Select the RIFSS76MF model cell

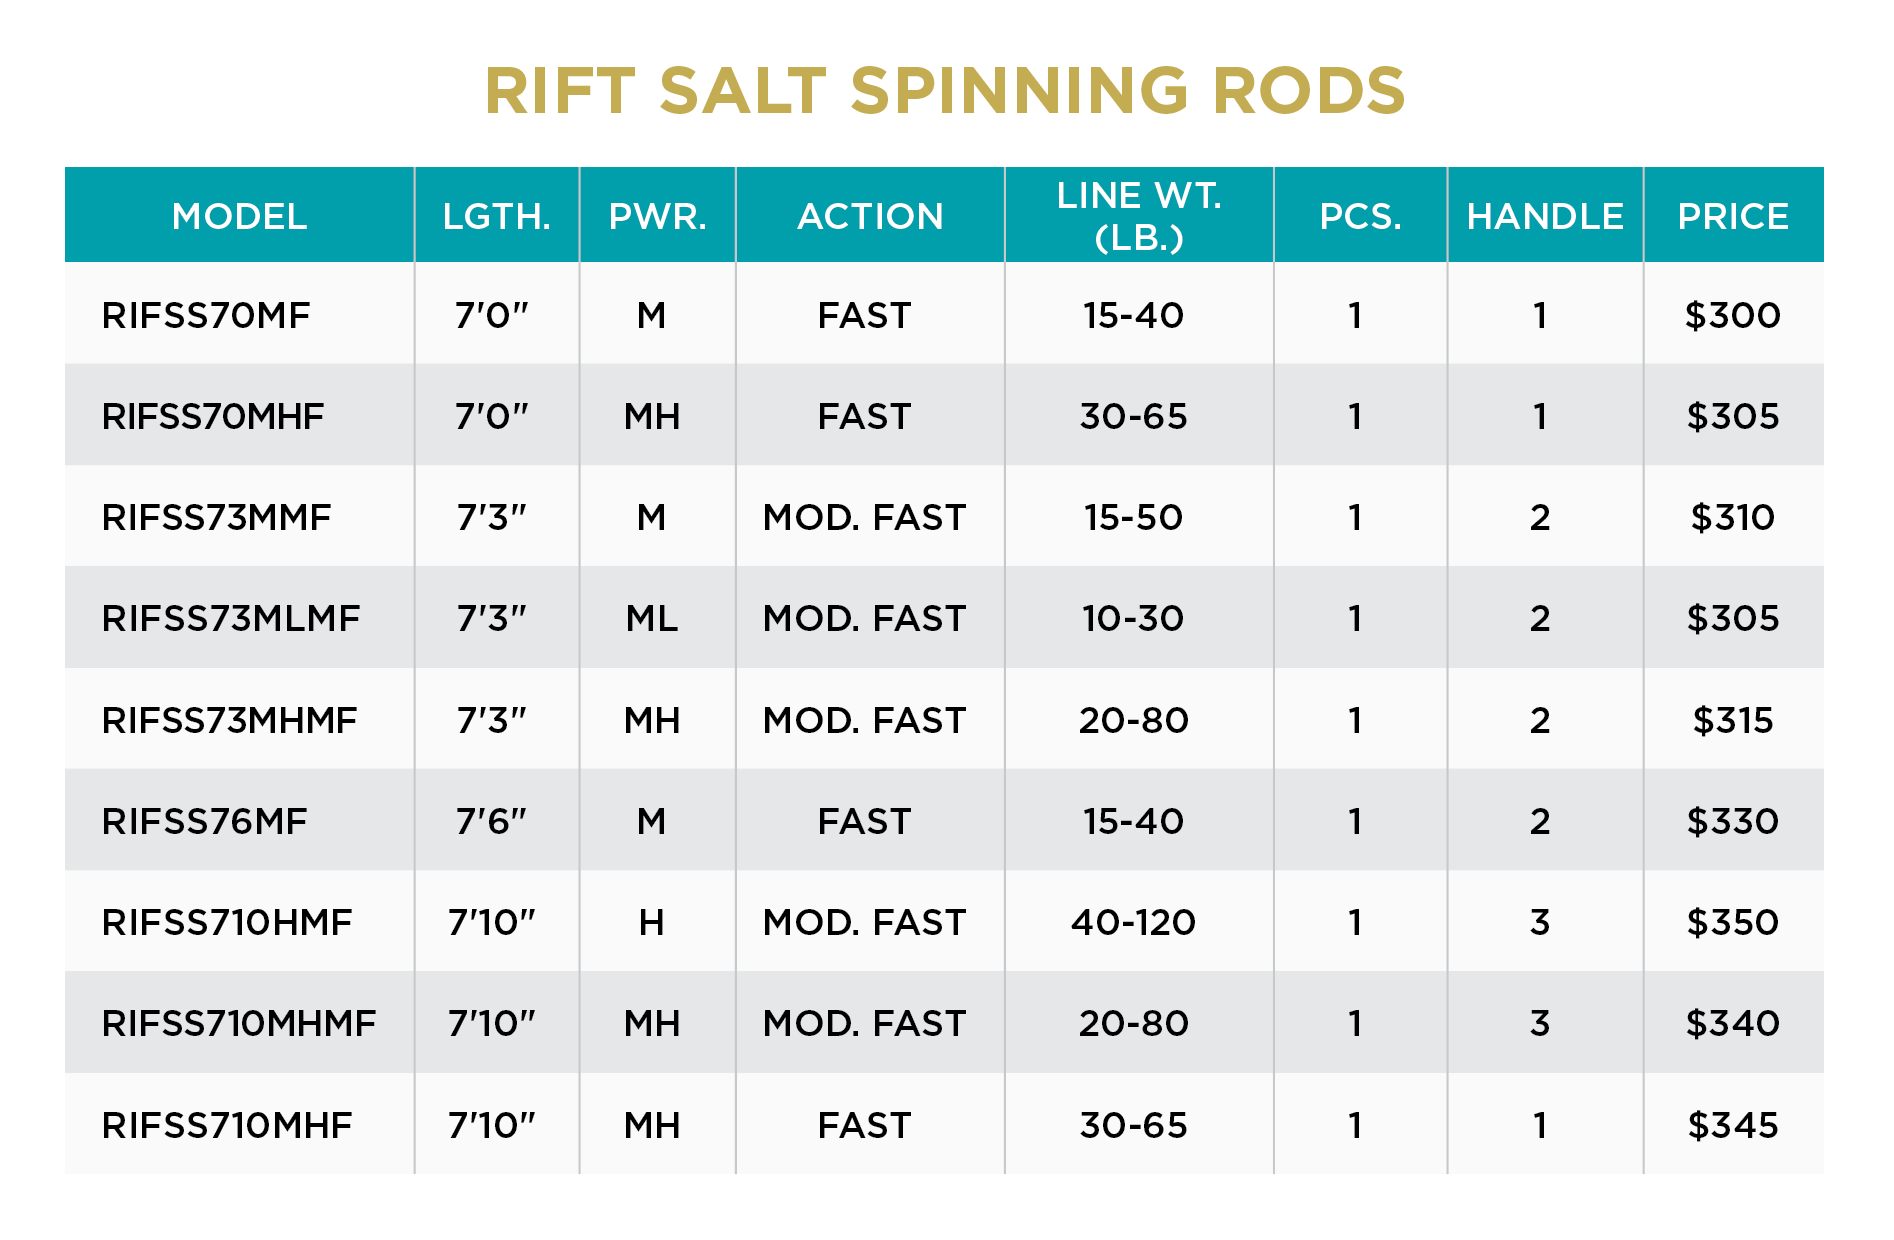point(204,822)
